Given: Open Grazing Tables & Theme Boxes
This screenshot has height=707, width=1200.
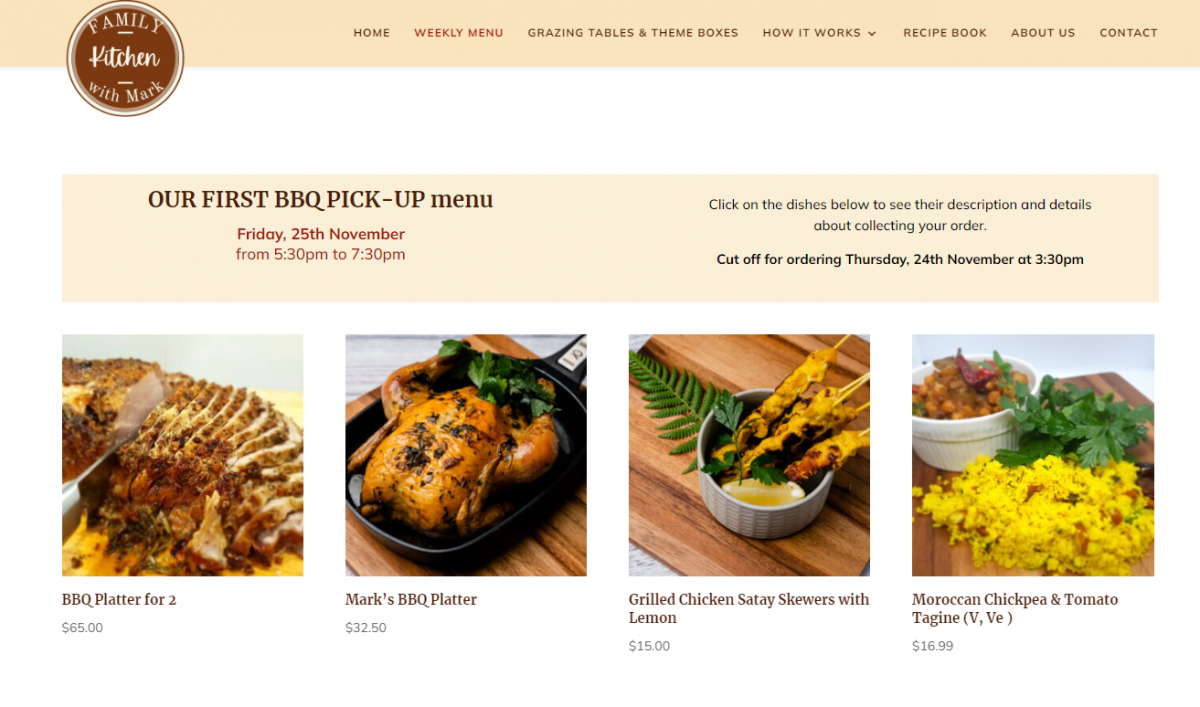Looking at the screenshot, I should pyautogui.click(x=633, y=33).
